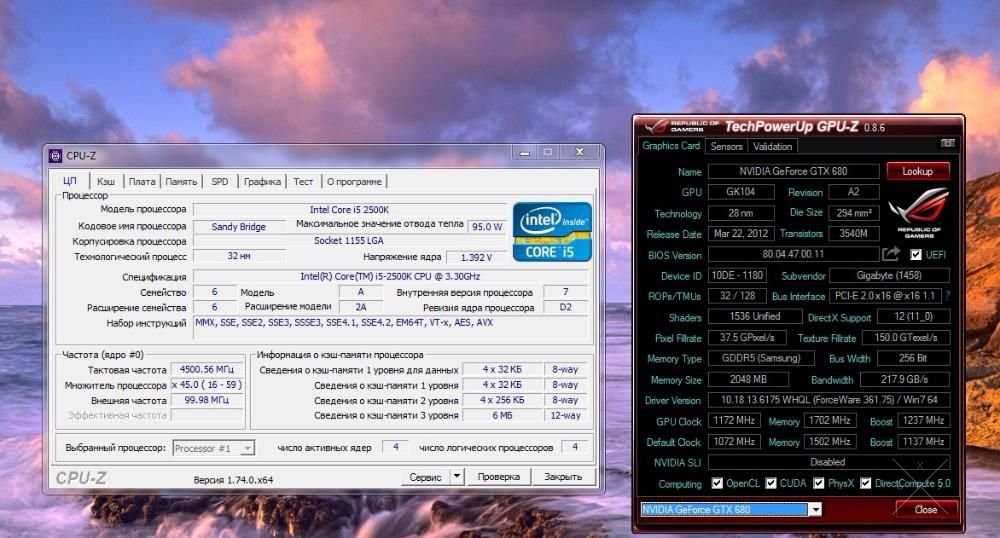Click the Сервис button in CPU-Z
The width and height of the screenshot is (1000, 538).
click(425, 476)
